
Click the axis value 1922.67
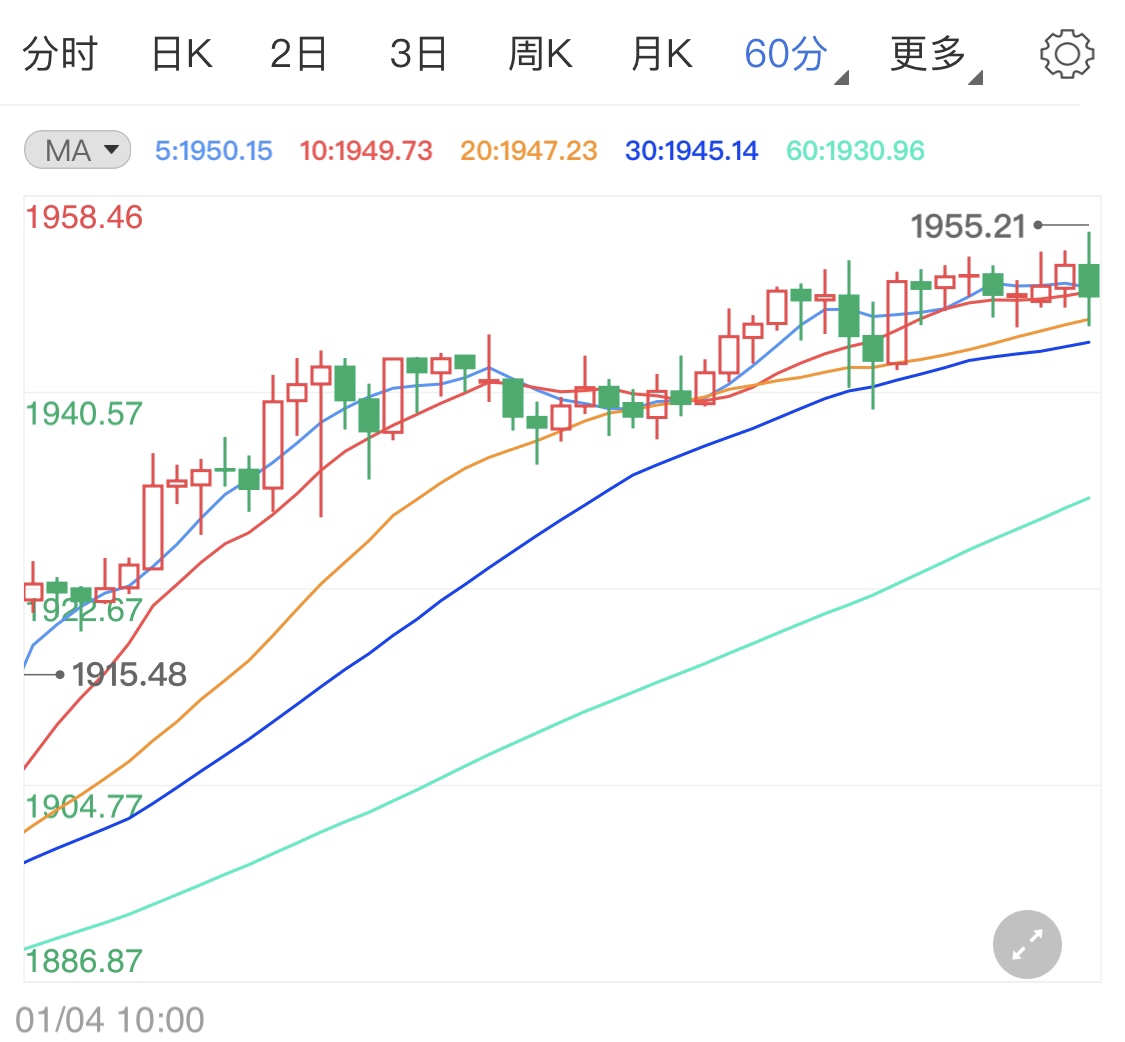click(x=84, y=610)
